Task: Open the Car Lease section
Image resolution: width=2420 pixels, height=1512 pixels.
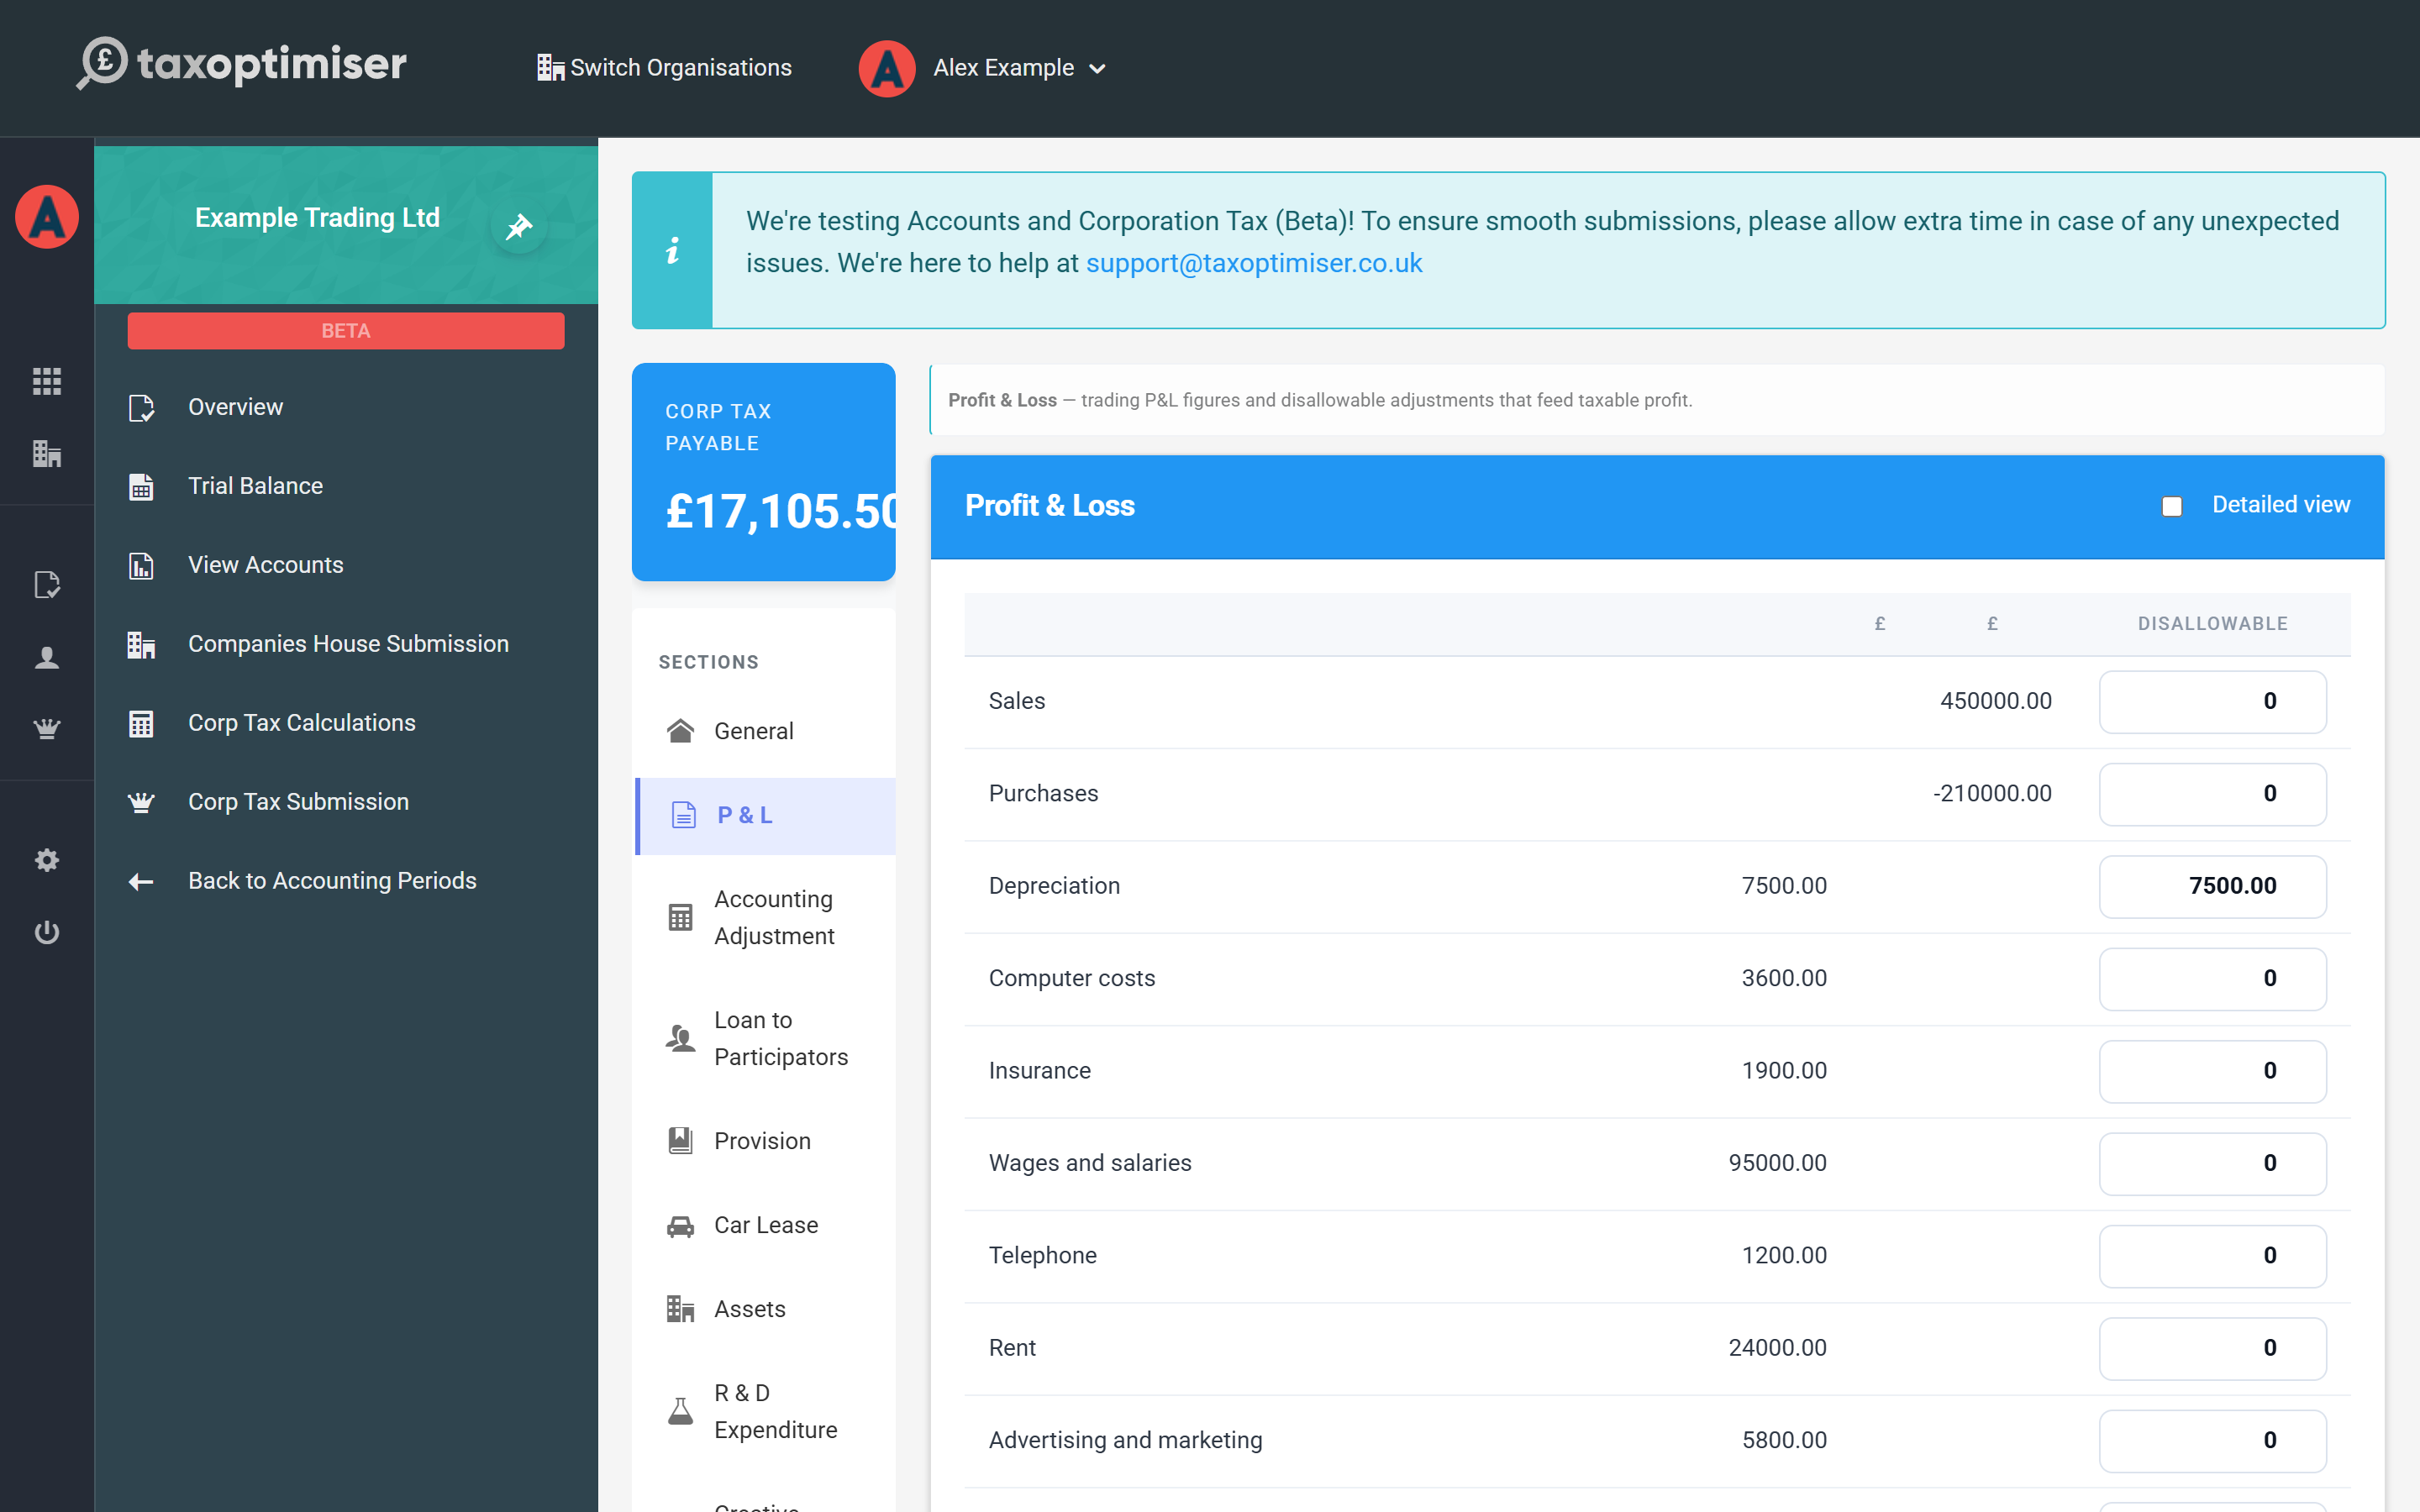Action: [x=765, y=1225]
